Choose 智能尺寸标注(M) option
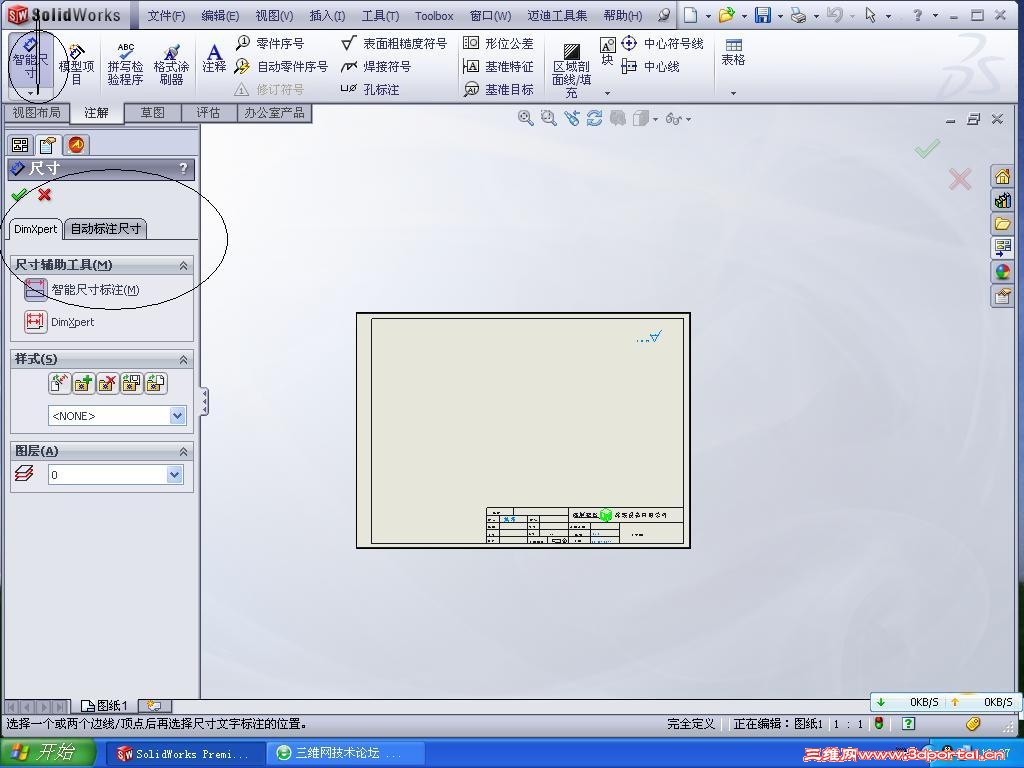The height and width of the screenshot is (768, 1024). 82,289
